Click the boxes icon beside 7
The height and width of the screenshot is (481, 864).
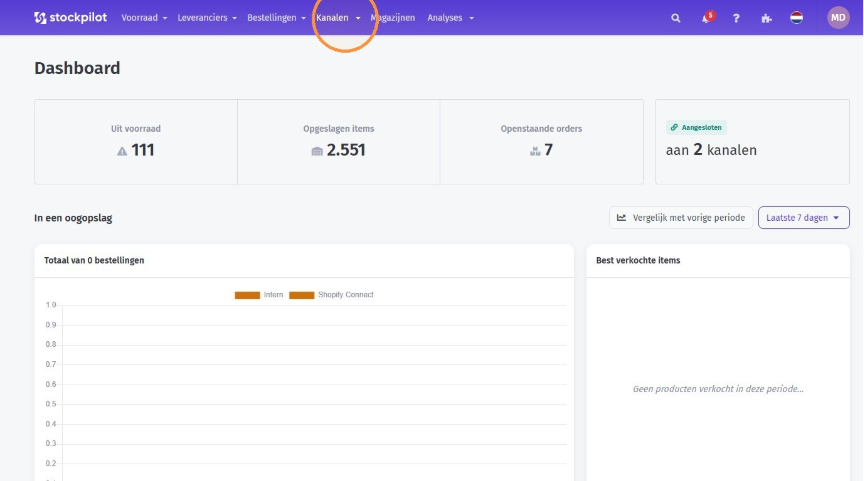(535, 151)
